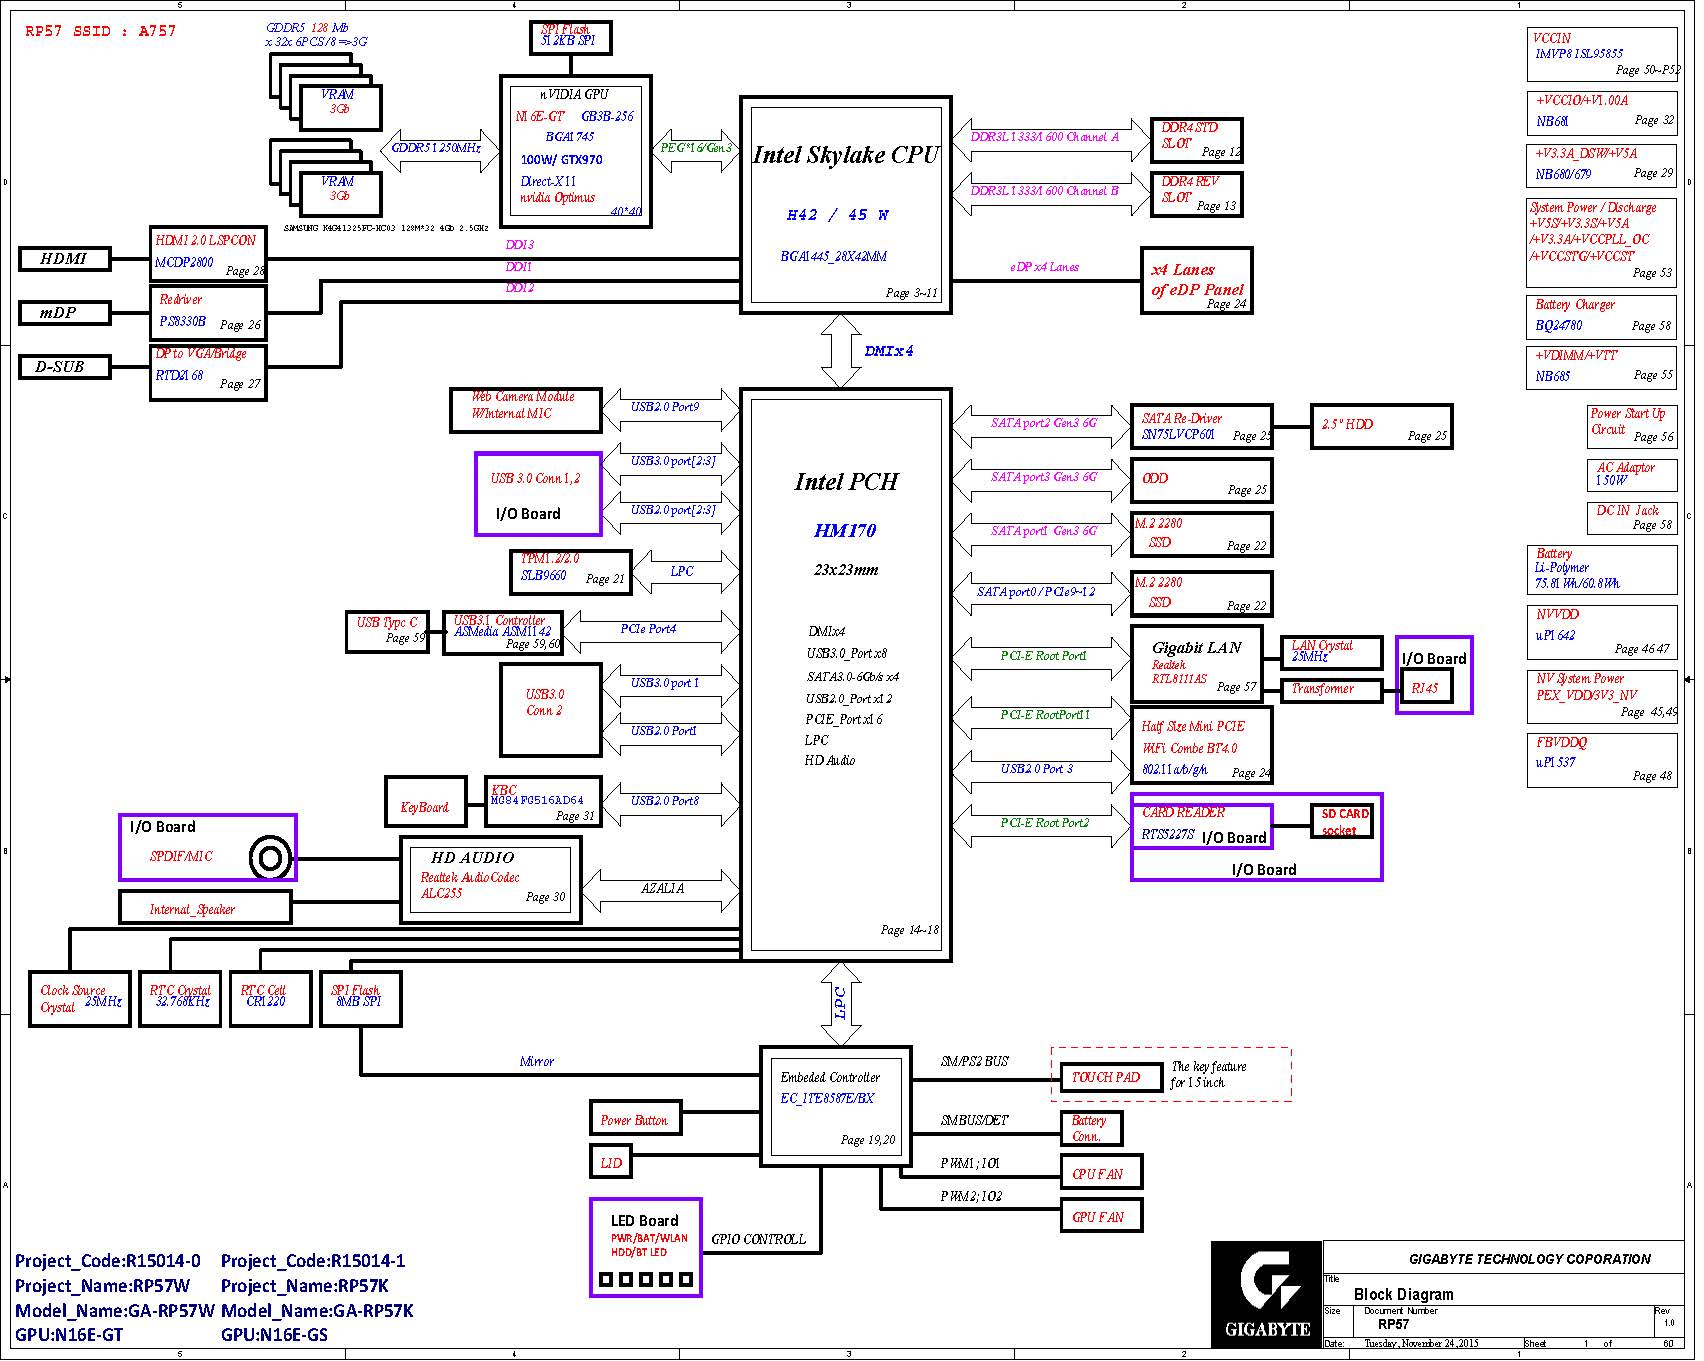The image size is (1704, 1361).
Task: Click the Transformer box
Action: tap(1332, 689)
